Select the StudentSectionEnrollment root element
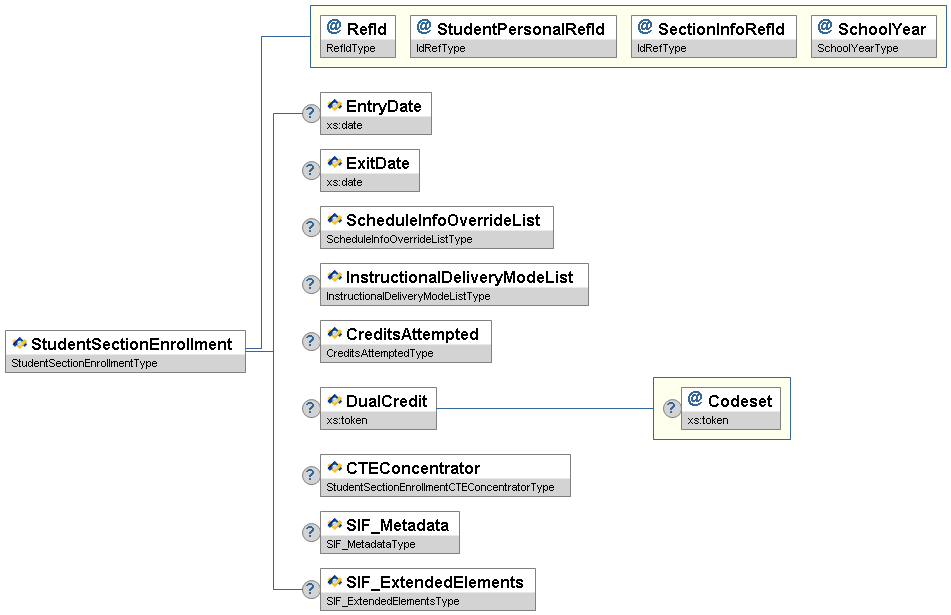951x615 pixels. (125, 351)
